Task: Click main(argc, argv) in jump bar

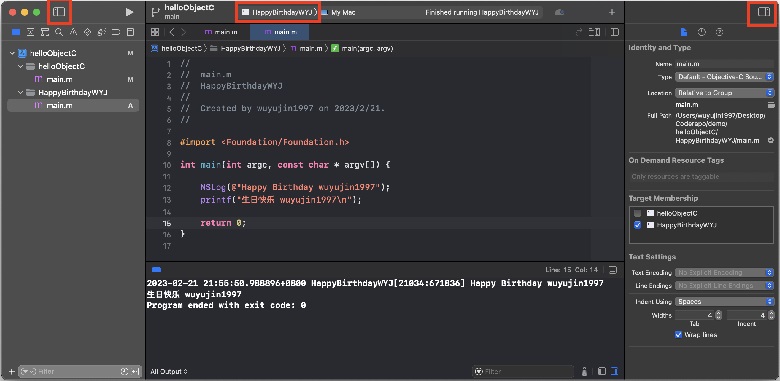Action: point(363,49)
